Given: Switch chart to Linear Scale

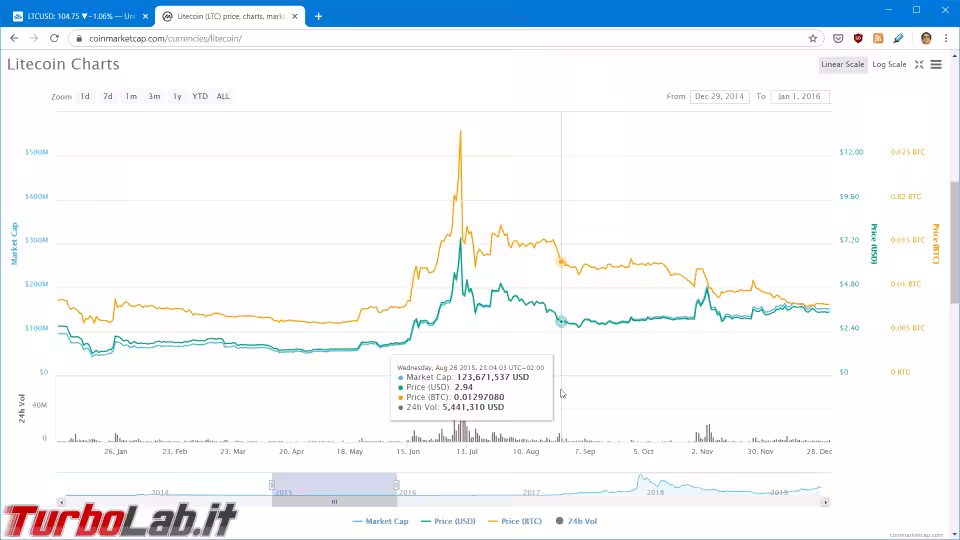Looking at the screenshot, I should [x=842, y=64].
